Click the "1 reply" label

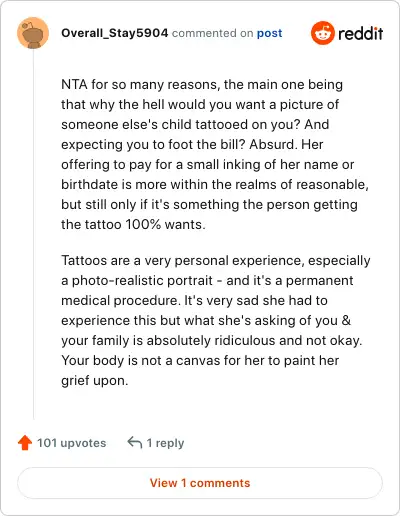(165, 443)
